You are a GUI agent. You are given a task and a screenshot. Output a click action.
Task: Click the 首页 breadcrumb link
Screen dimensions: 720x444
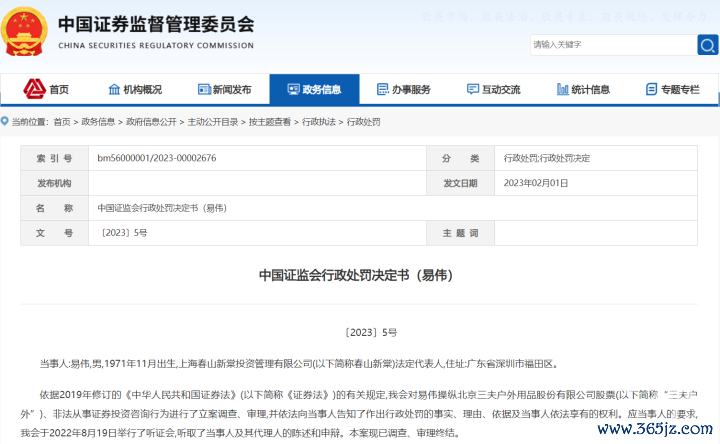pos(62,122)
